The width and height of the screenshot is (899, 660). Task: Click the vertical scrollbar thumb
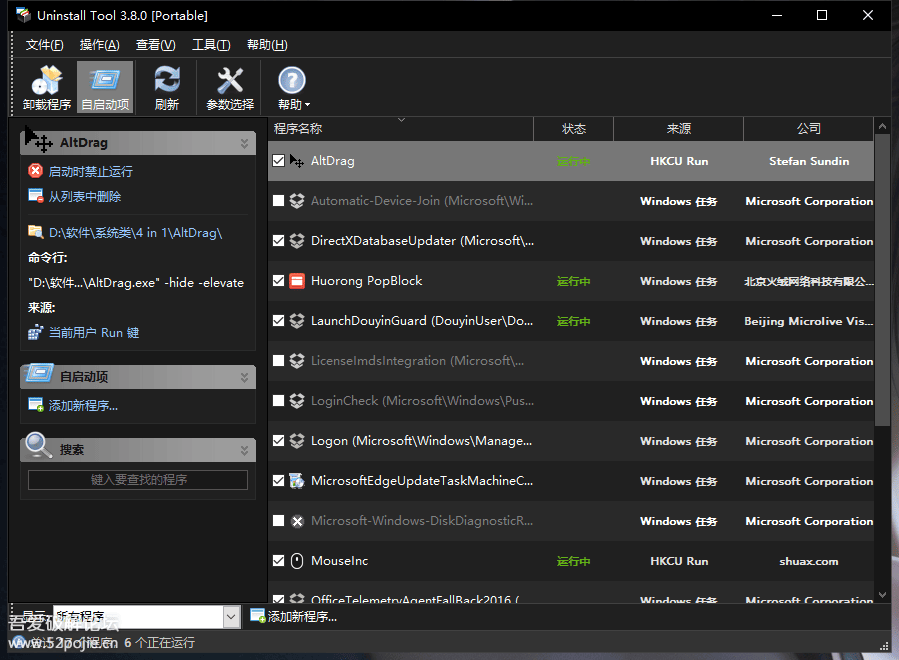882,280
